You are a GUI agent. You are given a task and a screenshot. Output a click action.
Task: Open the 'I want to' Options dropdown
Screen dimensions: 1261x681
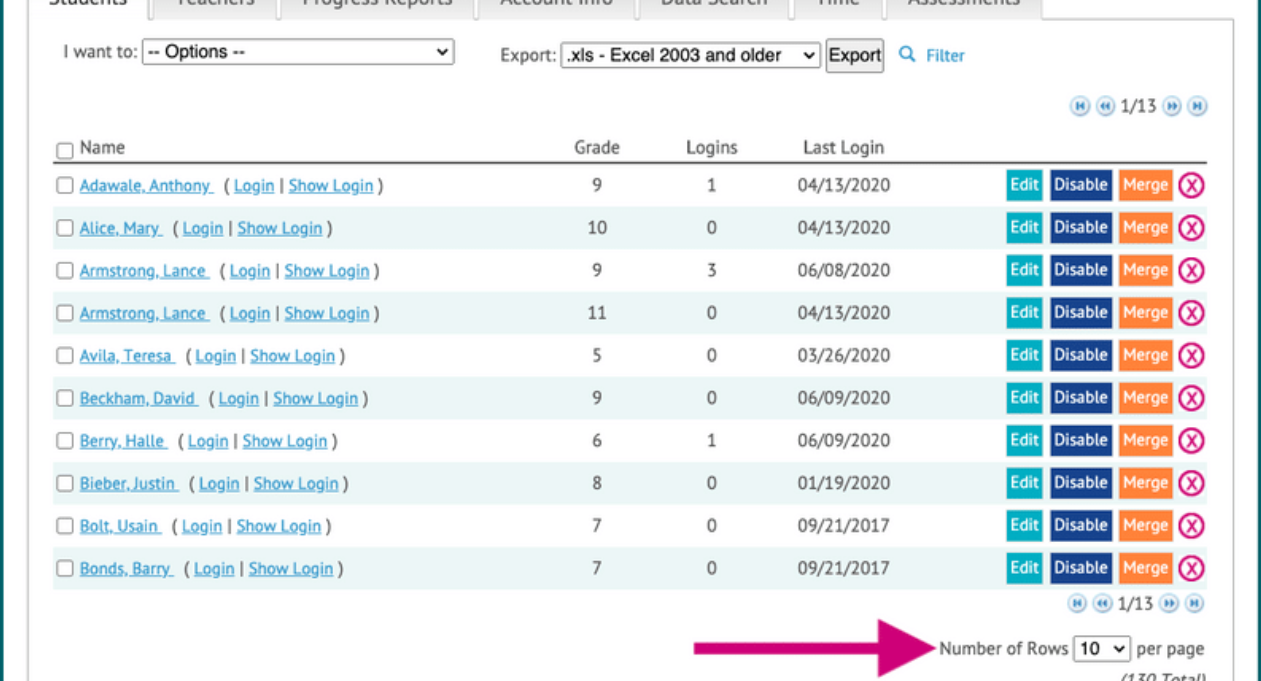298,52
